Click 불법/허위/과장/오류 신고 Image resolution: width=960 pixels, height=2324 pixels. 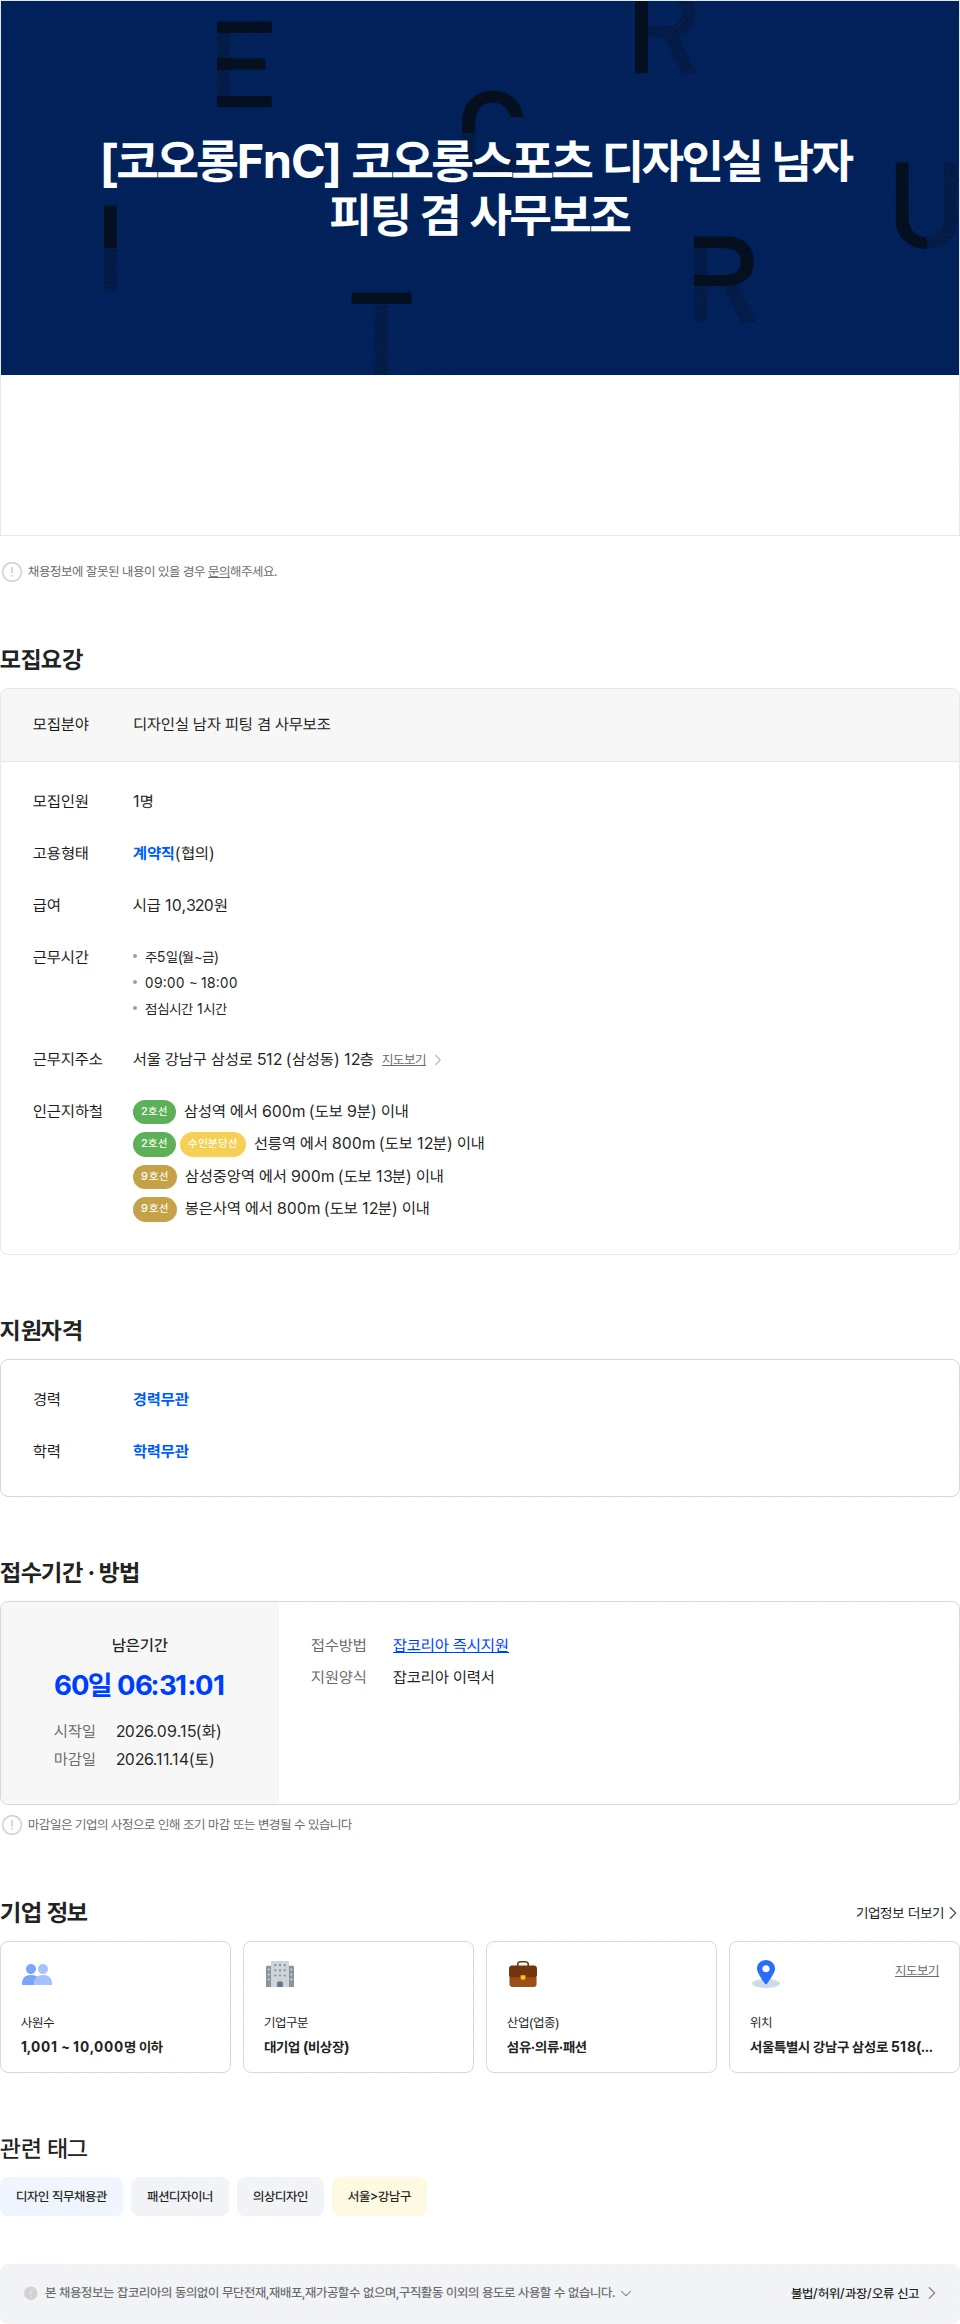click(x=863, y=2293)
